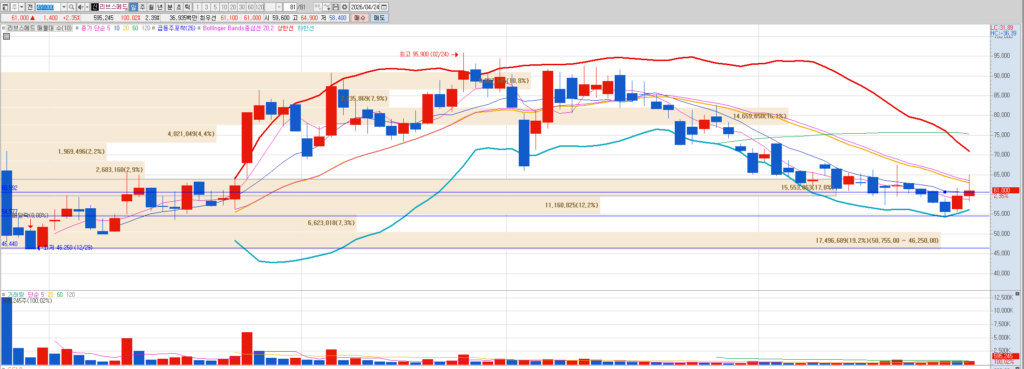
Task: Click the 상한선 upper band legend
Action: point(285,28)
